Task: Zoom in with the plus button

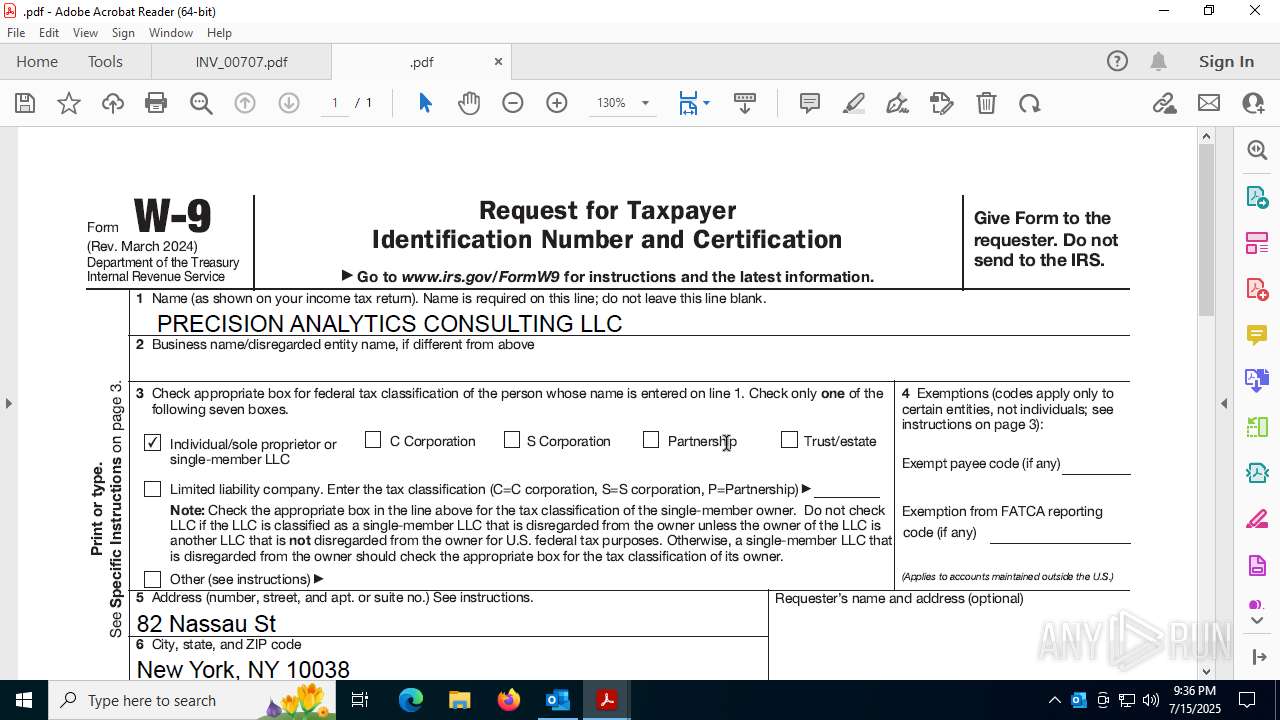Action: click(x=557, y=103)
